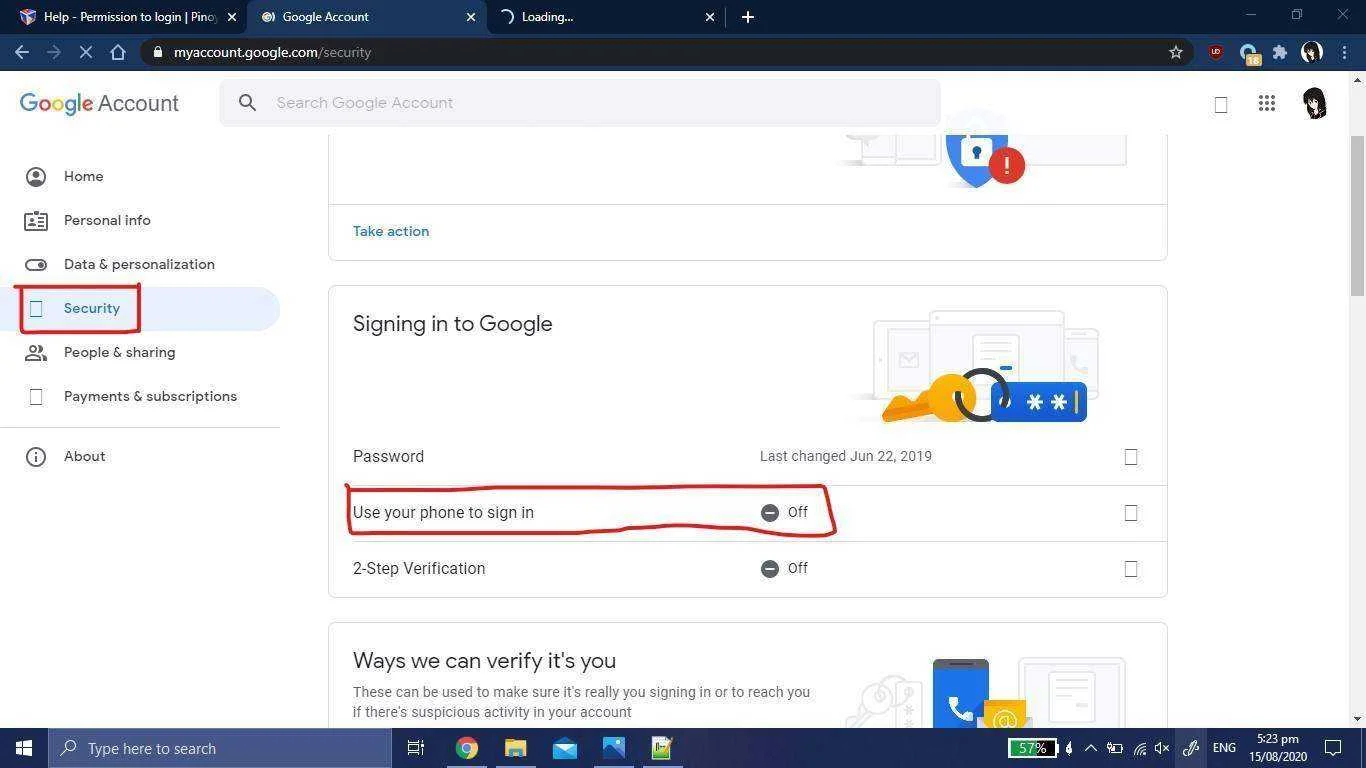Close the Google Account tab
Viewport: 1366px width, 768px height.
pos(471,17)
